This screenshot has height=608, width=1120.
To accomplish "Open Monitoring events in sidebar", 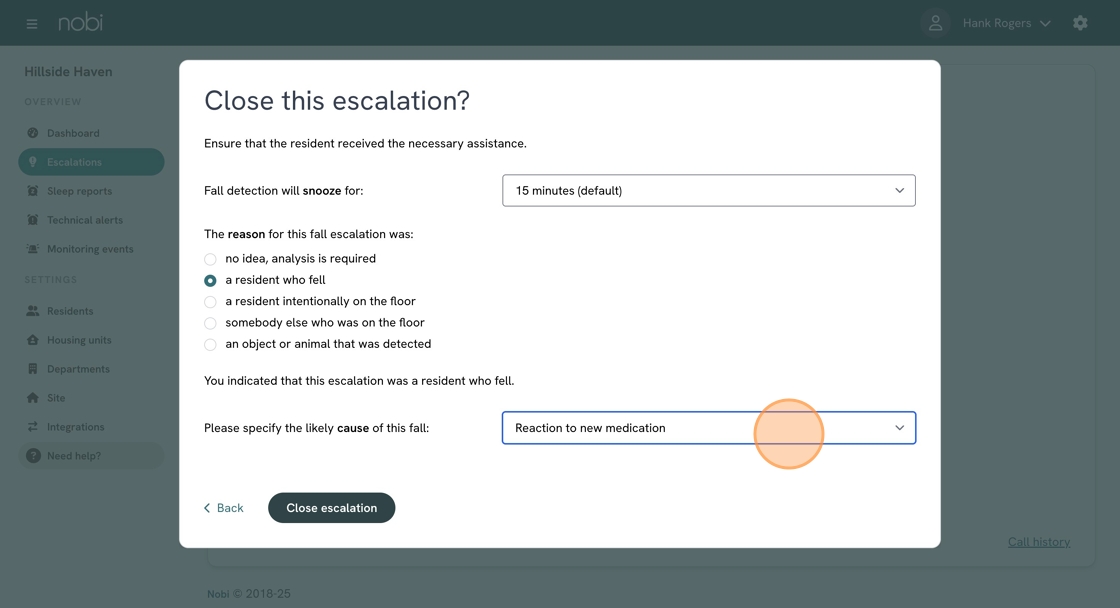I will (91, 249).
